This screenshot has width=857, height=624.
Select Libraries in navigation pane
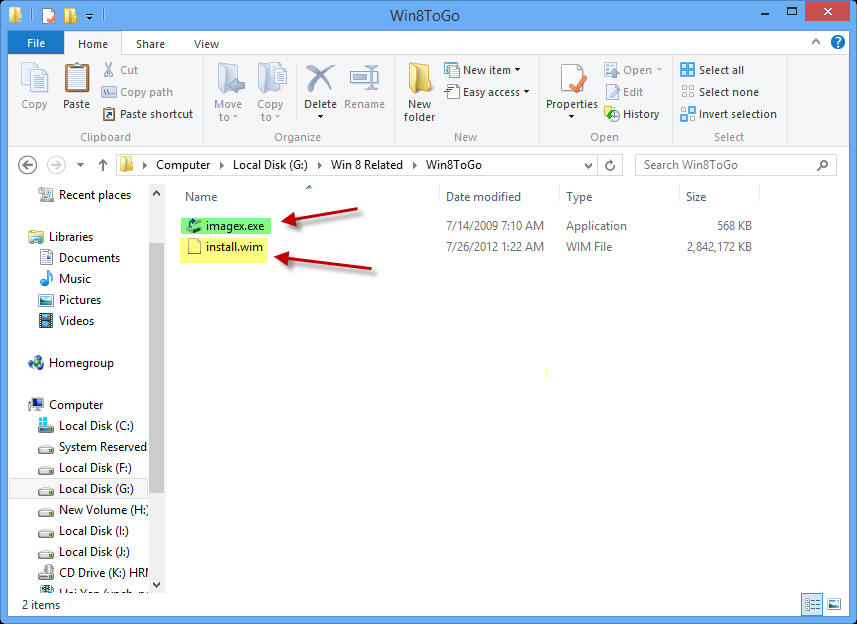tap(61, 237)
